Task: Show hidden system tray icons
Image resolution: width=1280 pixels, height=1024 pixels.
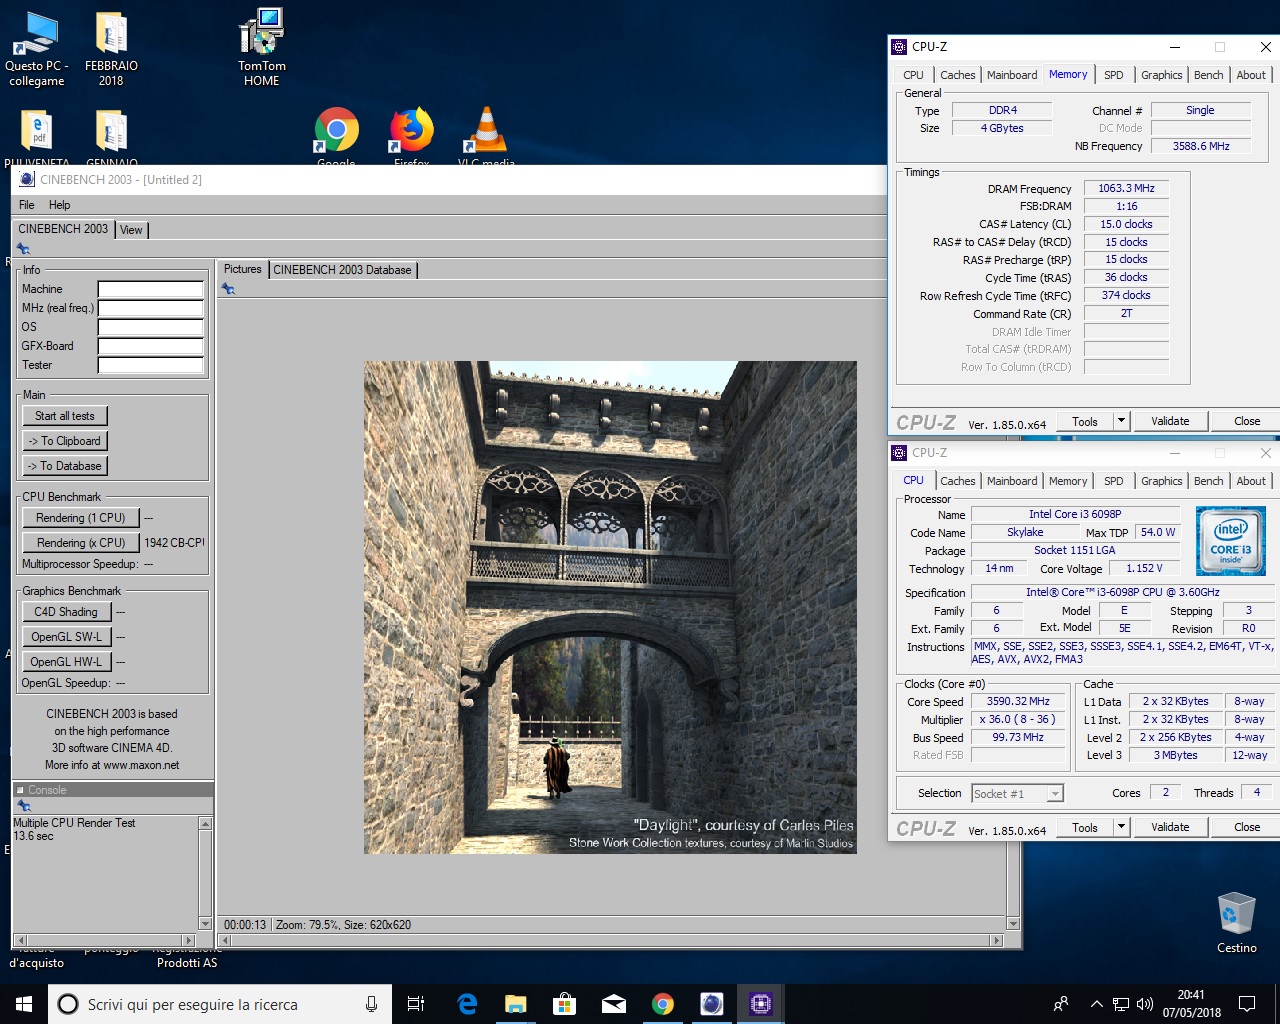Action: [x=1097, y=1004]
